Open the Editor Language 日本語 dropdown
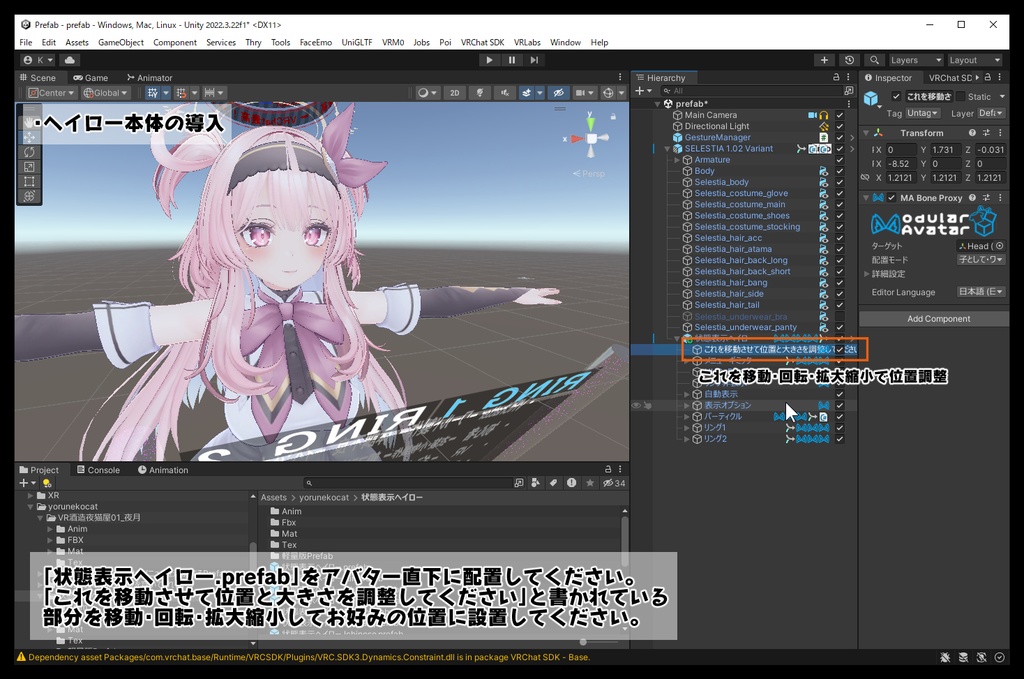This screenshot has width=1024, height=679. (981, 292)
